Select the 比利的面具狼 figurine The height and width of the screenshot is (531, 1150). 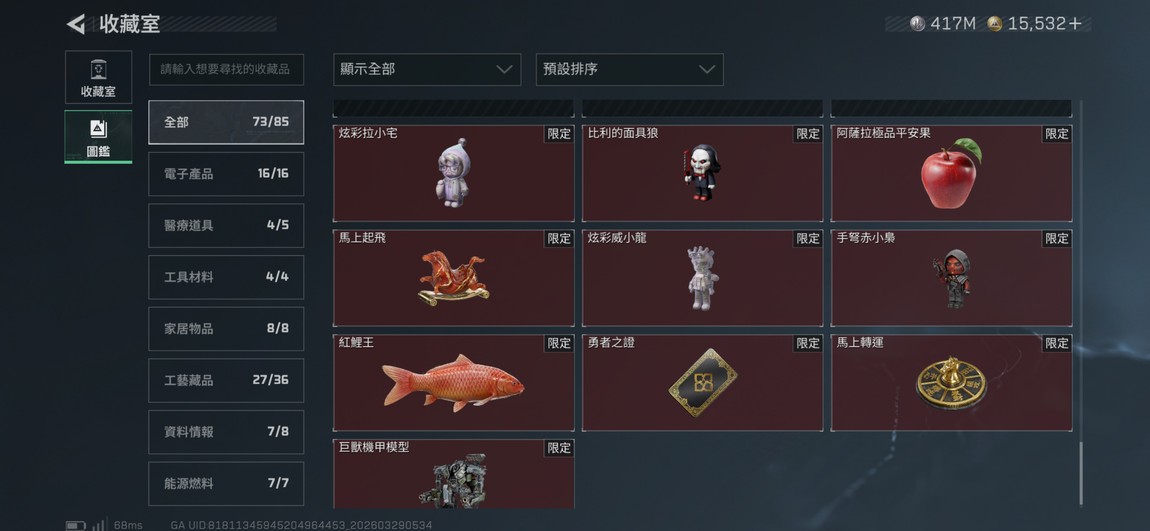click(x=703, y=173)
